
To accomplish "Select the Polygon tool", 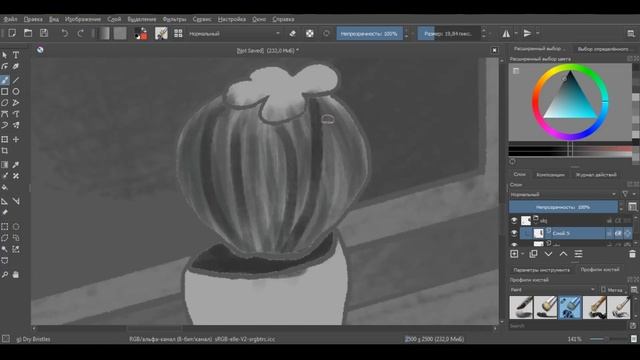I will [4, 102].
